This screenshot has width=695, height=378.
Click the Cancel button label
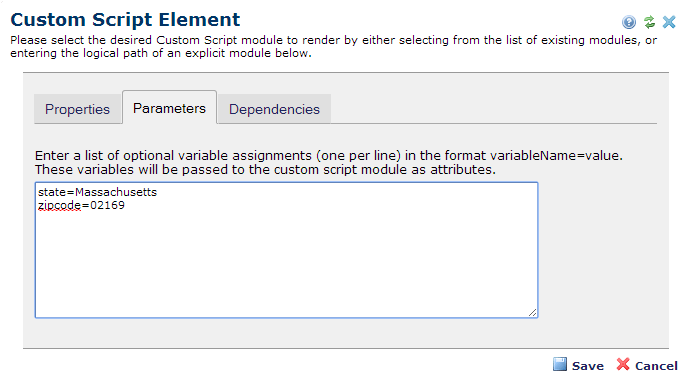point(656,366)
